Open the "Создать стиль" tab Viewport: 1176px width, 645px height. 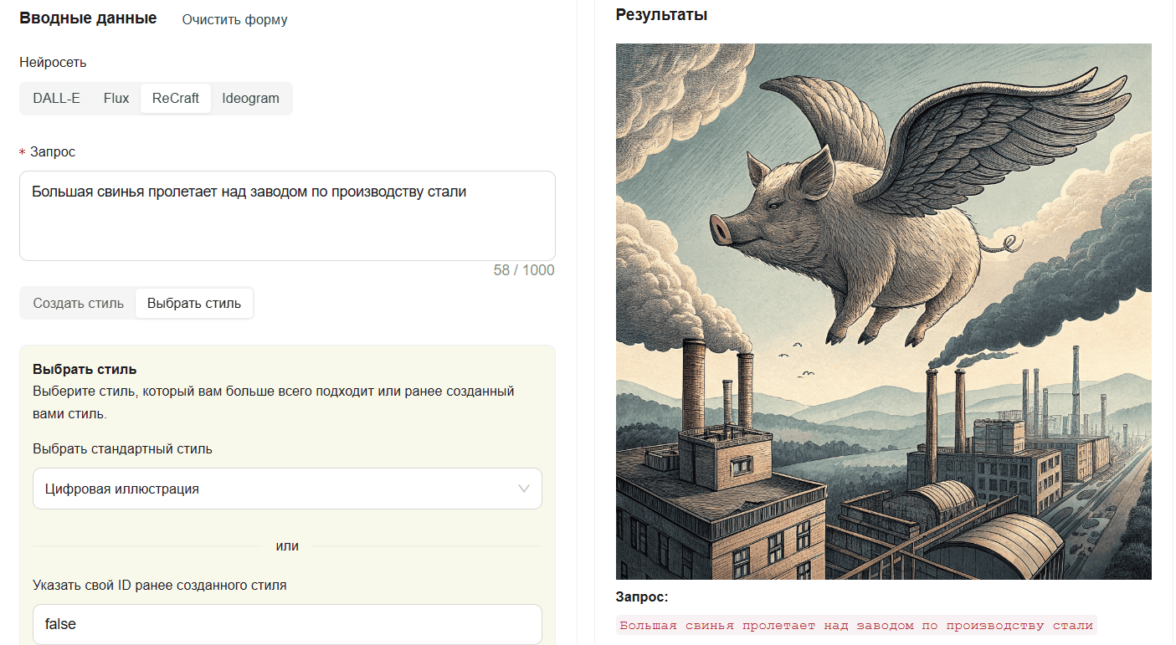point(78,303)
